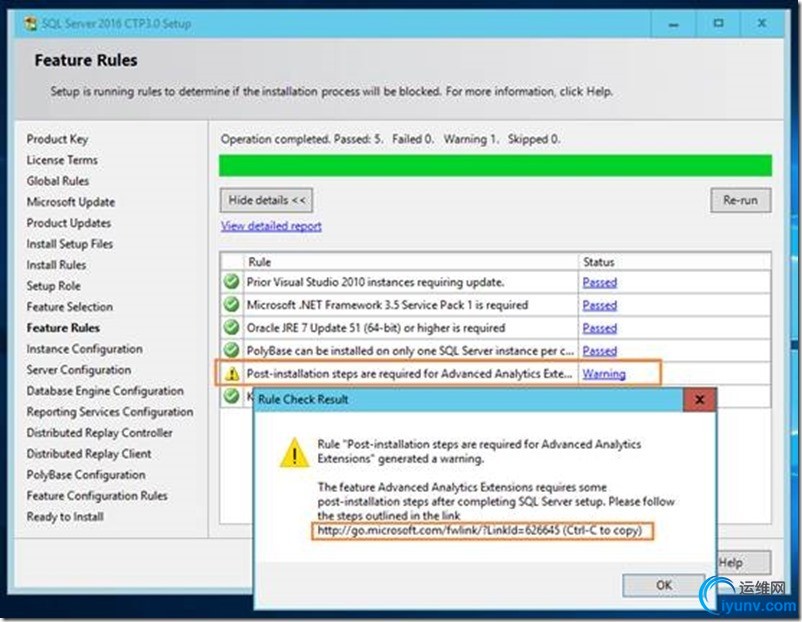Click 'Prior Visual Studio 2010 instances requiring update' row

(x=495, y=282)
